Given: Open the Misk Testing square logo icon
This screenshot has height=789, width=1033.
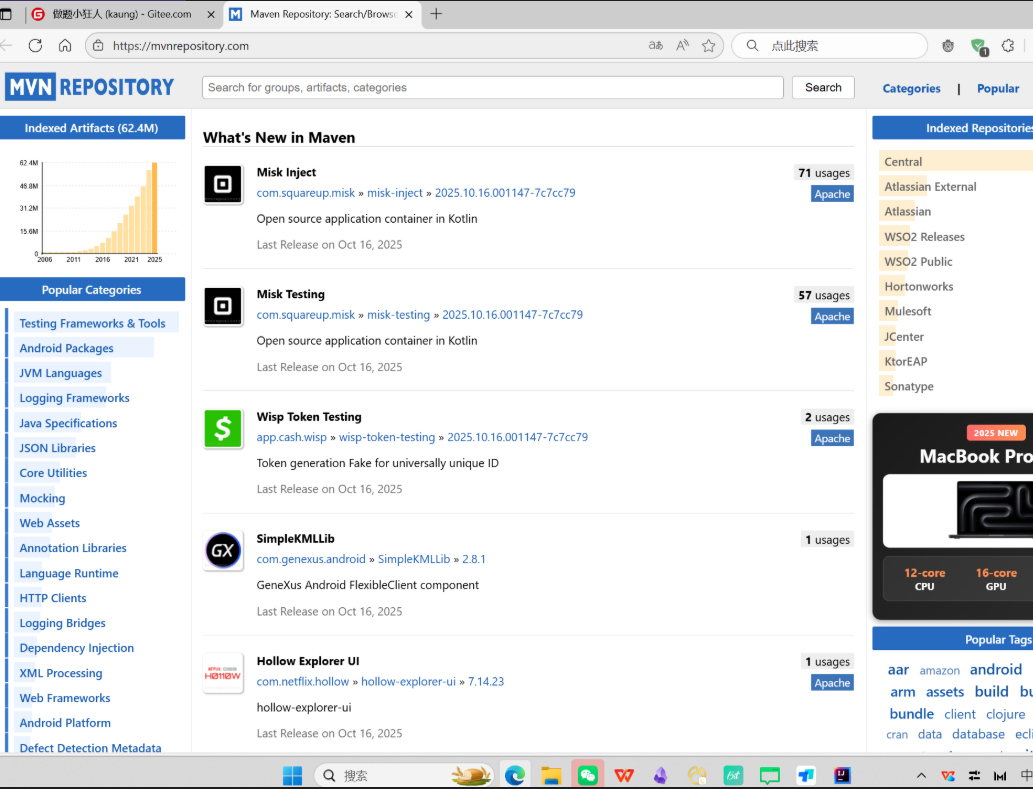Looking at the screenshot, I should pos(223,306).
